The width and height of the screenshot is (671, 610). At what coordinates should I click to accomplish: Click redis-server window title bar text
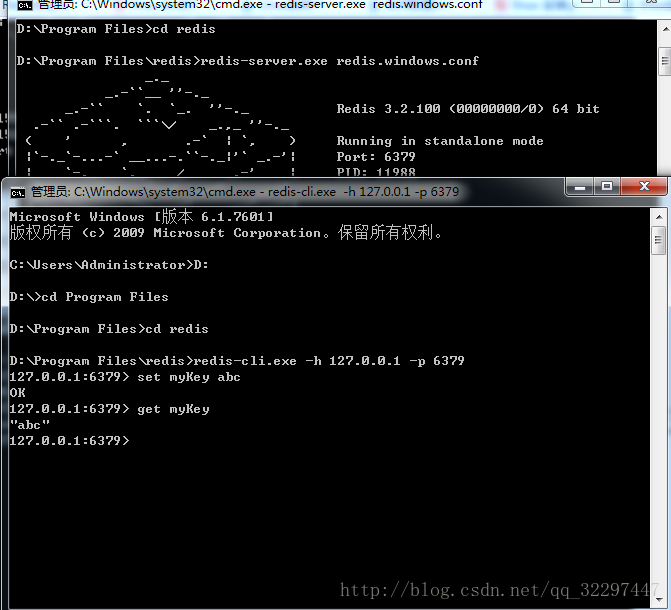click(x=260, y=5)
